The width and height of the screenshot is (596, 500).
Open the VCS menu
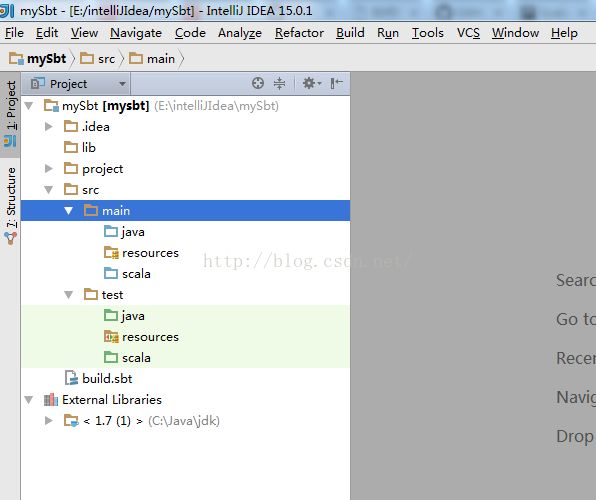[x=468, y=33]
